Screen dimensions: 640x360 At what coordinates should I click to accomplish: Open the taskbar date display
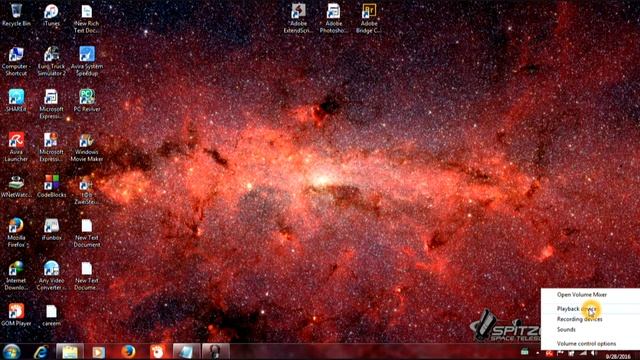coord(618,357)
